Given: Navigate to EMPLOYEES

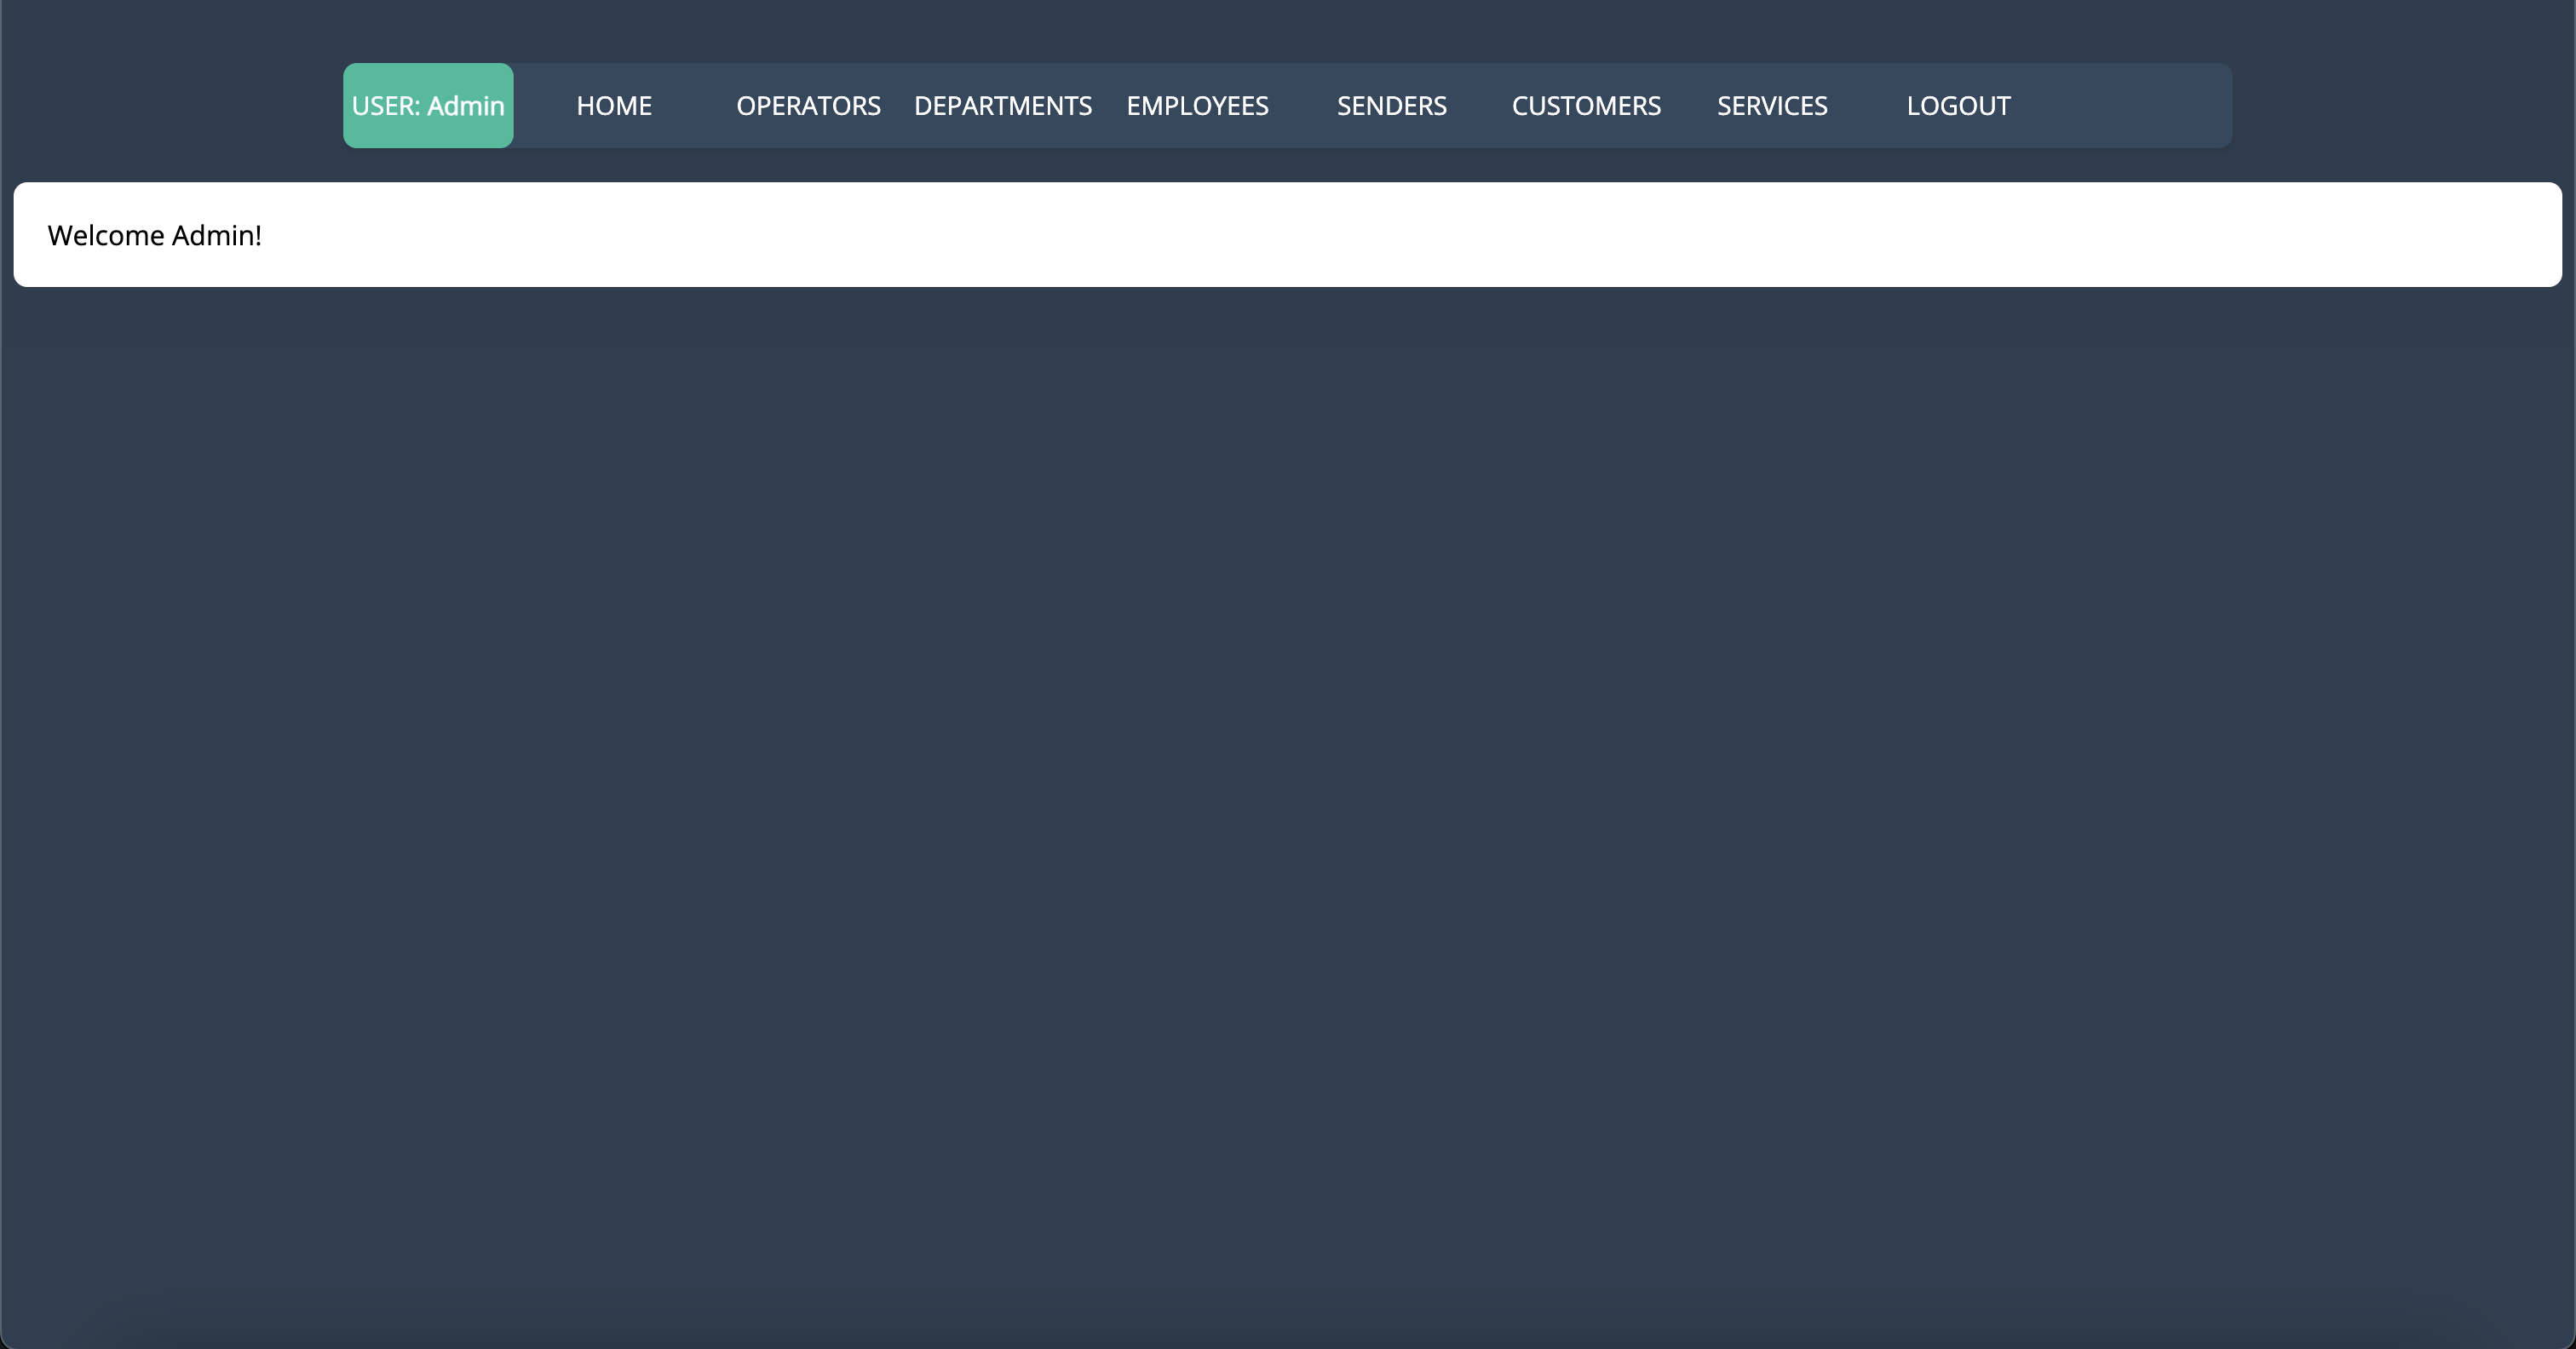Looking at the screenshot, I should (1197, 106).
